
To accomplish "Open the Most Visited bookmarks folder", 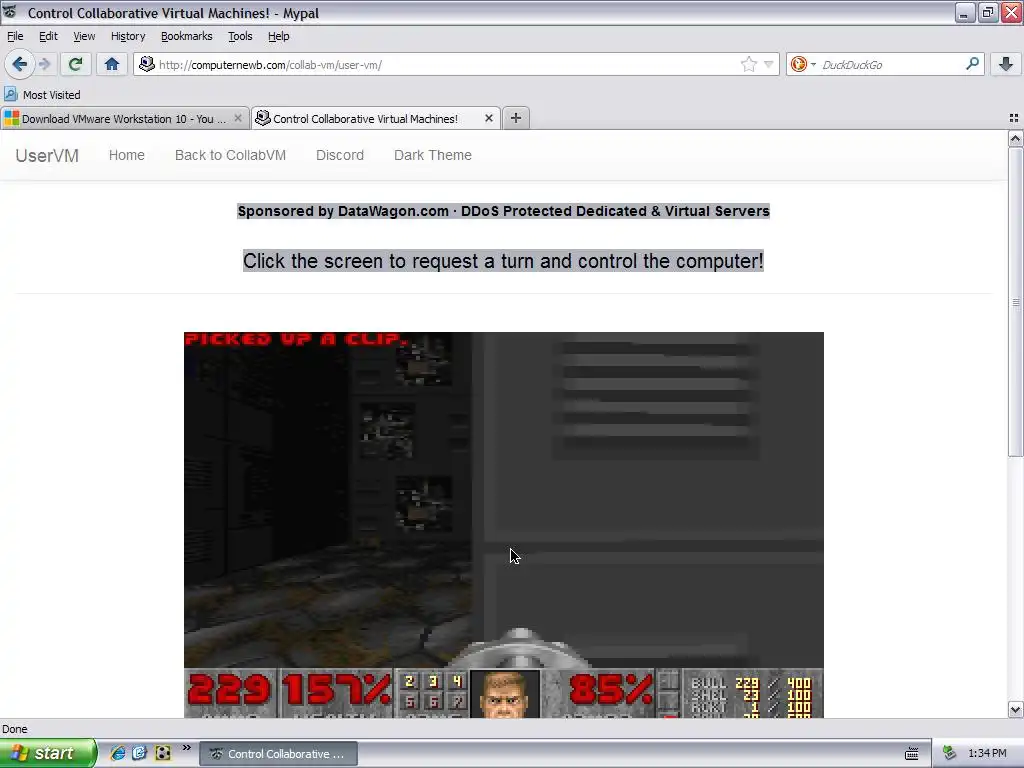I will click(42, 95).
